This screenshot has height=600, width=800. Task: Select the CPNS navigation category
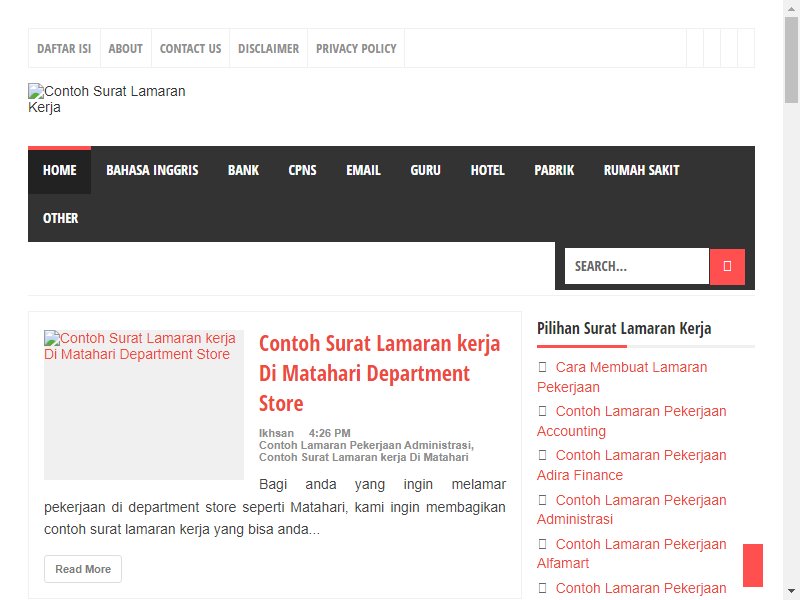click(x=303, y=170)
